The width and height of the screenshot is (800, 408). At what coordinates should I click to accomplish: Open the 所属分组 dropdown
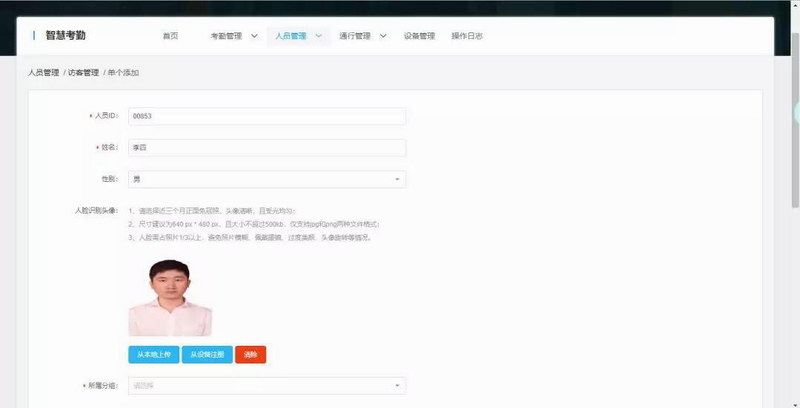click(x=266, y=385)
